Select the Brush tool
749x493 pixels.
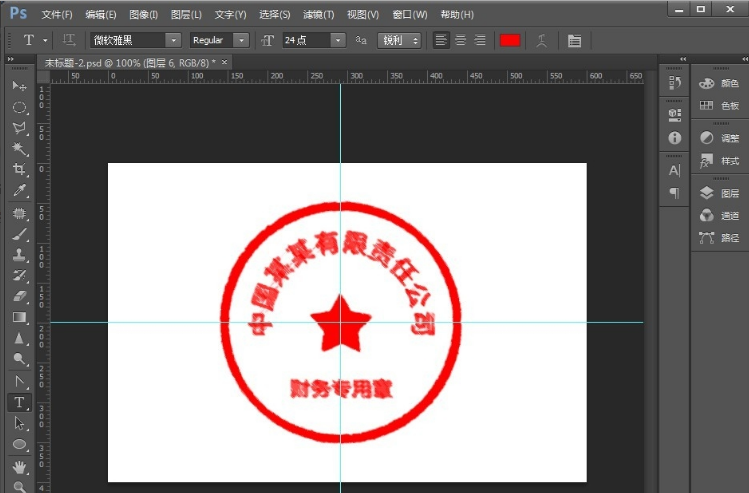(x=19, y=234)
